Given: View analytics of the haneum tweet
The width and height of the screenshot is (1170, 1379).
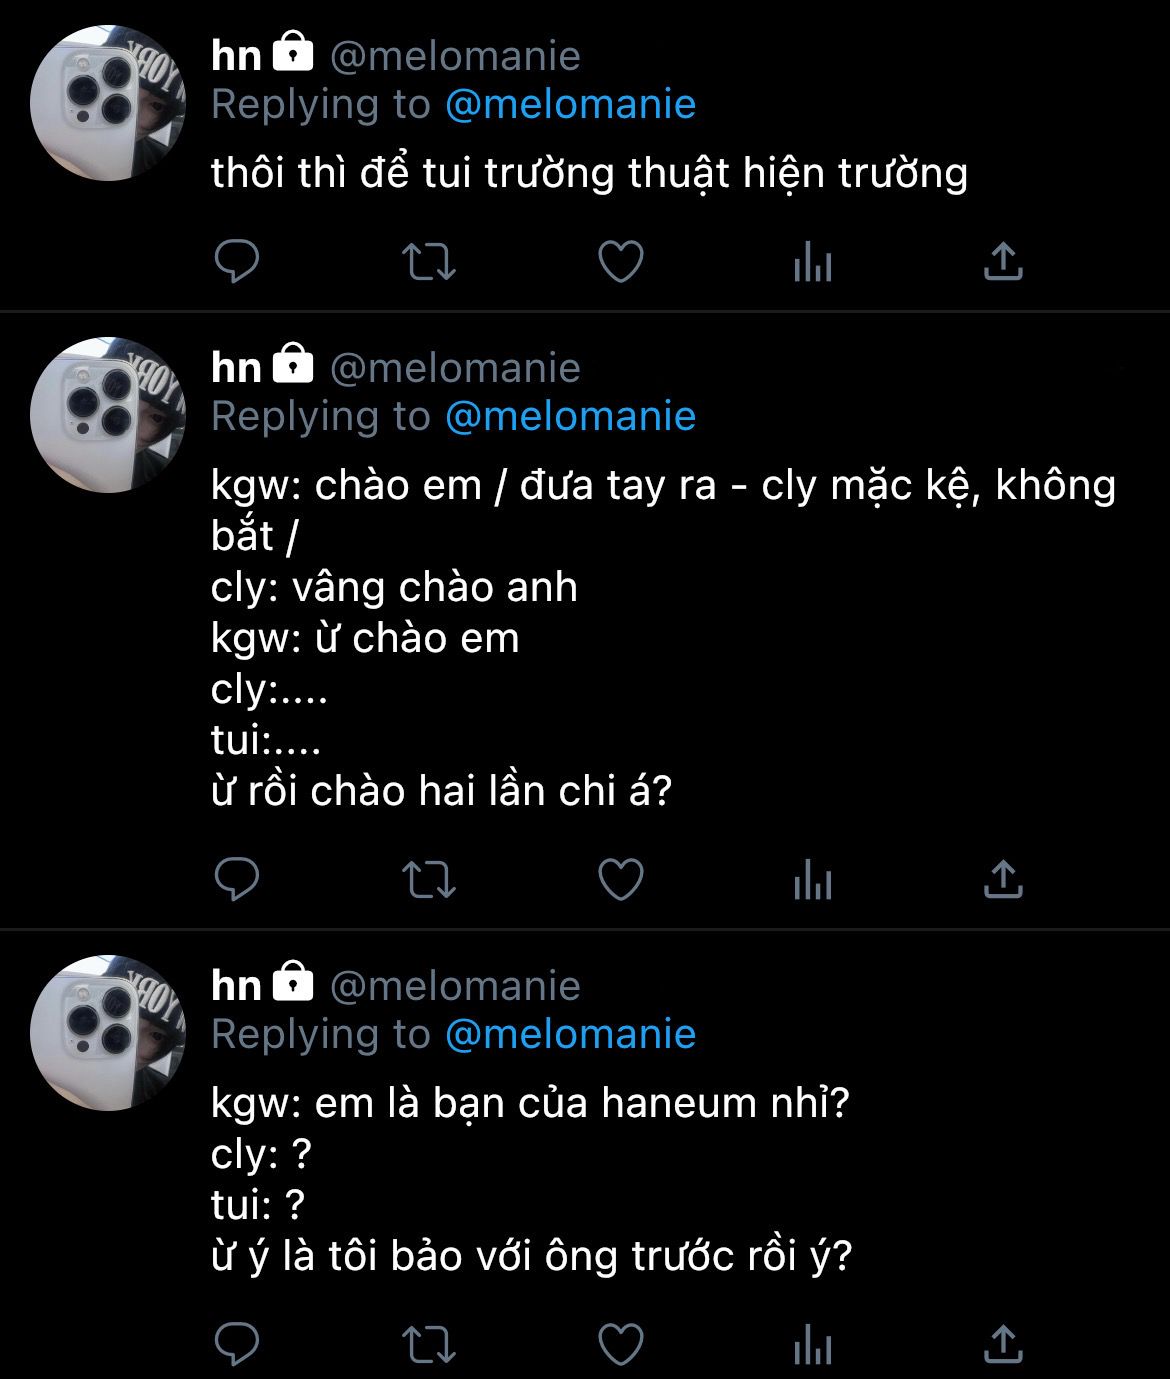Looking at the screenshot, I should click(x=812, y=1345).
